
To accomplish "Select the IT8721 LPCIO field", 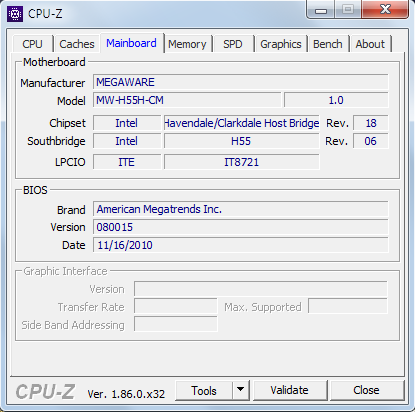I will [x=242, y=162].
